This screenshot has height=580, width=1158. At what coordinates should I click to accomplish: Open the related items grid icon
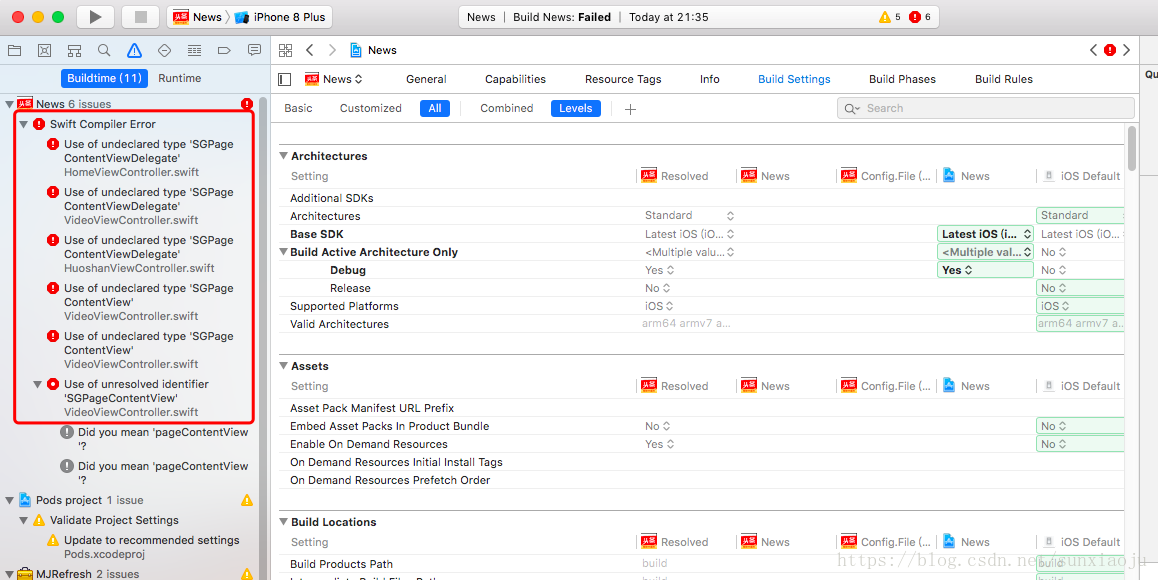coord(286,50)
